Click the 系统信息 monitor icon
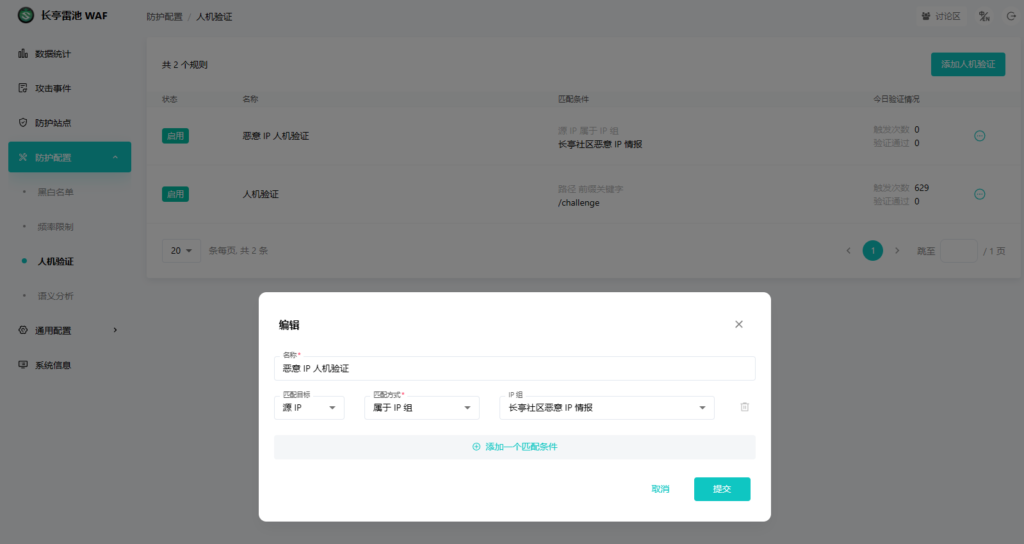The width and height of the screenshot is (1024, 544). 23,364
